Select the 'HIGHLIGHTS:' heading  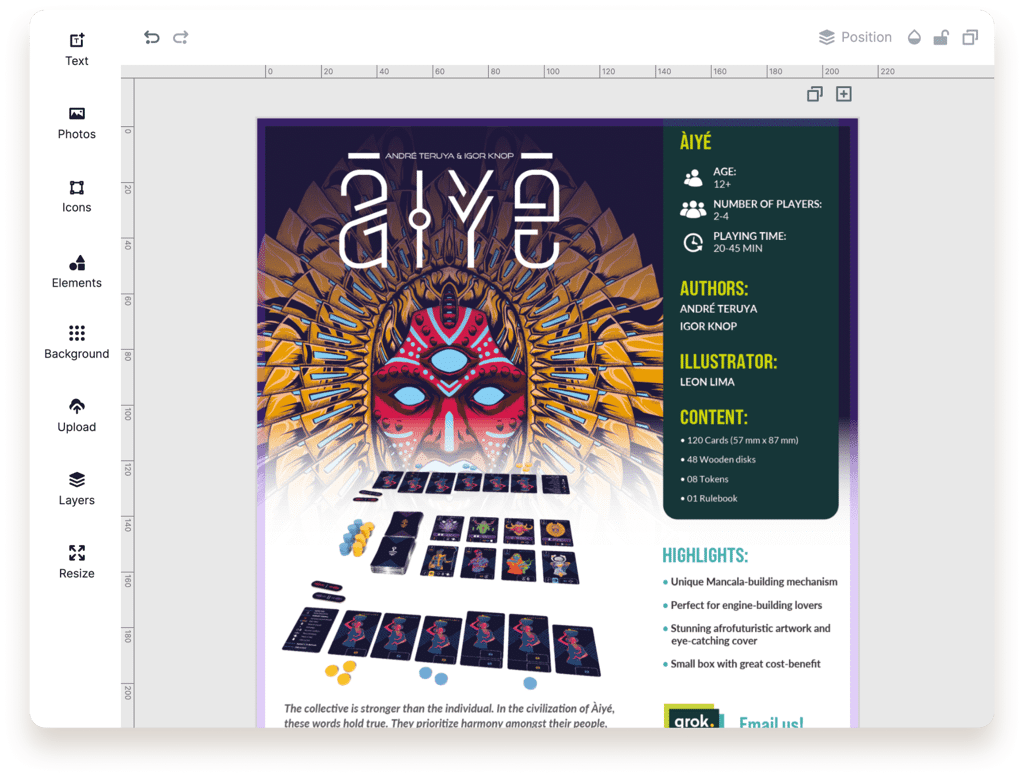tap(705, 556)
